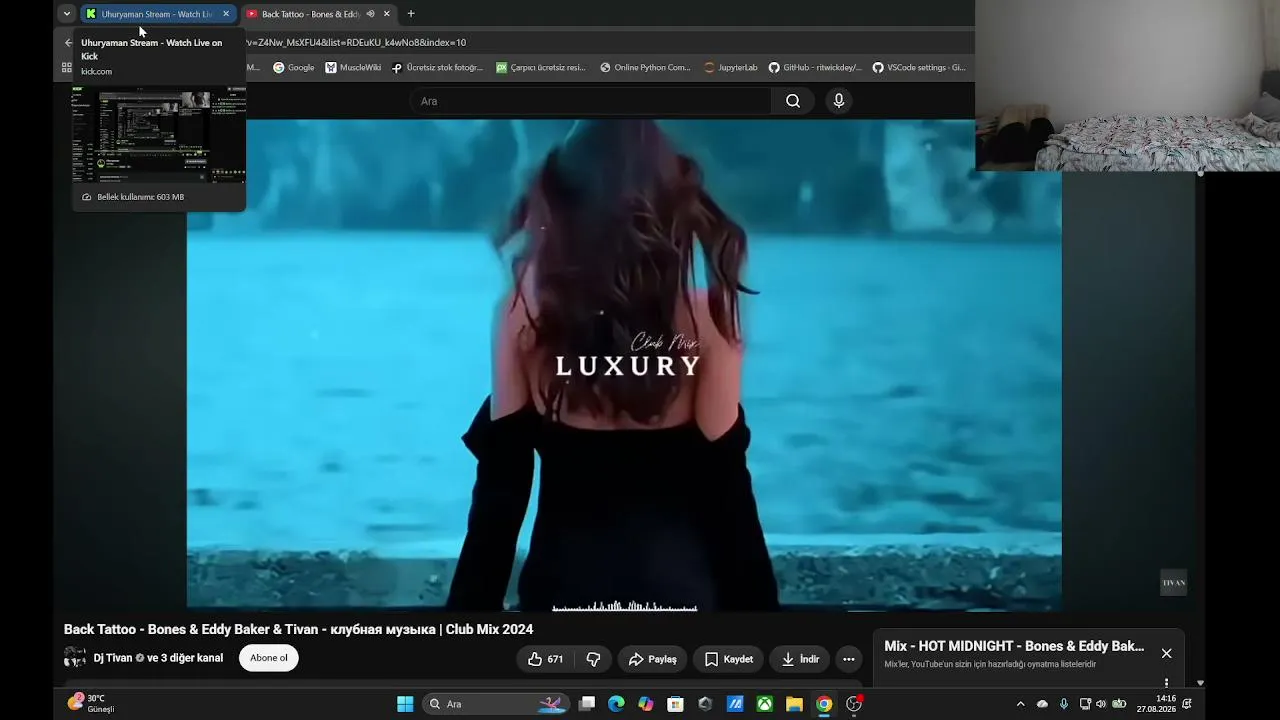Open more actions three-dot menu
The width and height of the screenshot is (1280, 720).
pos(849,659)
